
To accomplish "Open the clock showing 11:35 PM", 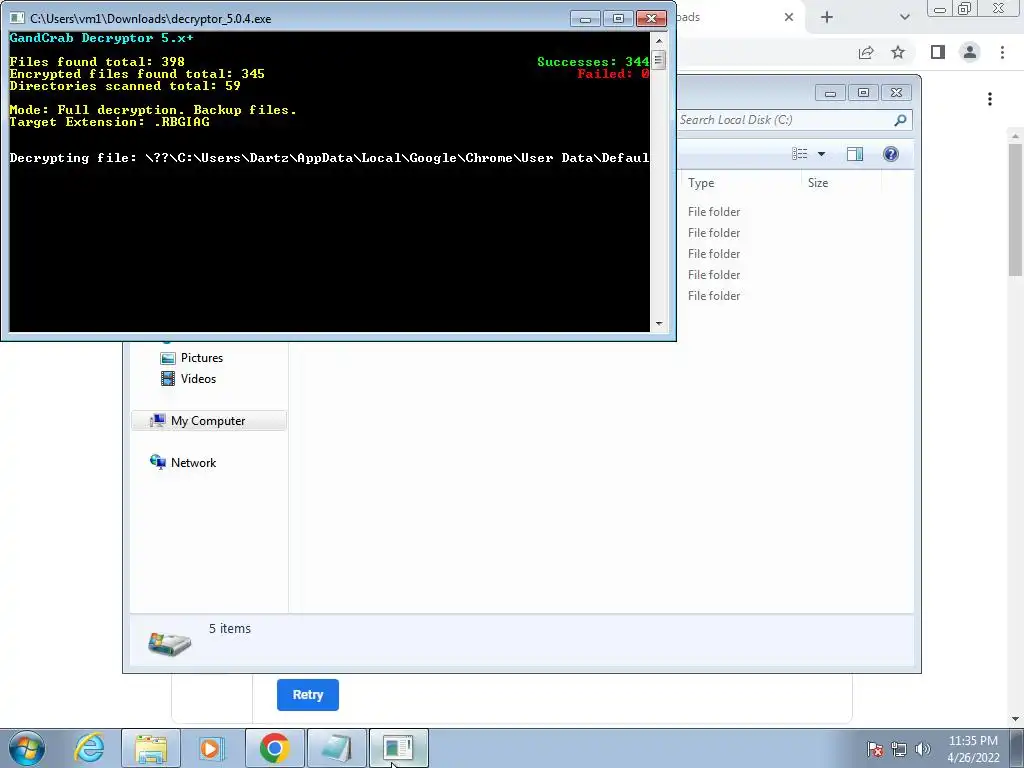I will pyautogui.click(x=973, y=749).
